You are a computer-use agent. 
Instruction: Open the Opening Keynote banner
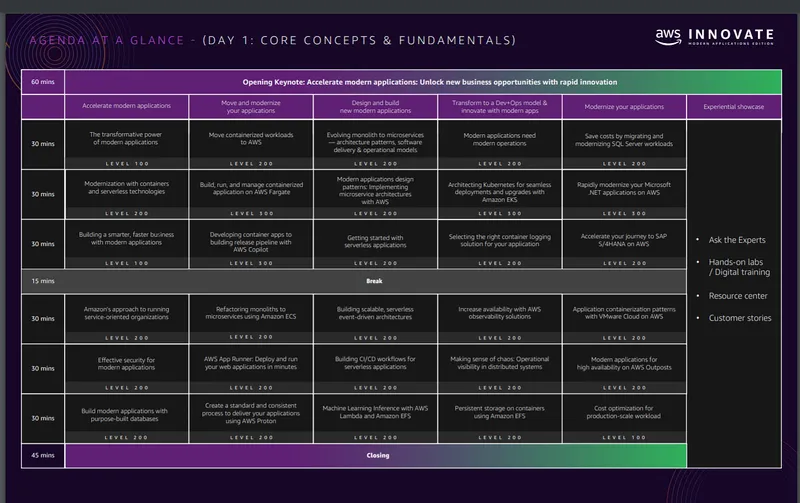pyautogui.click(x=423, y=82)
